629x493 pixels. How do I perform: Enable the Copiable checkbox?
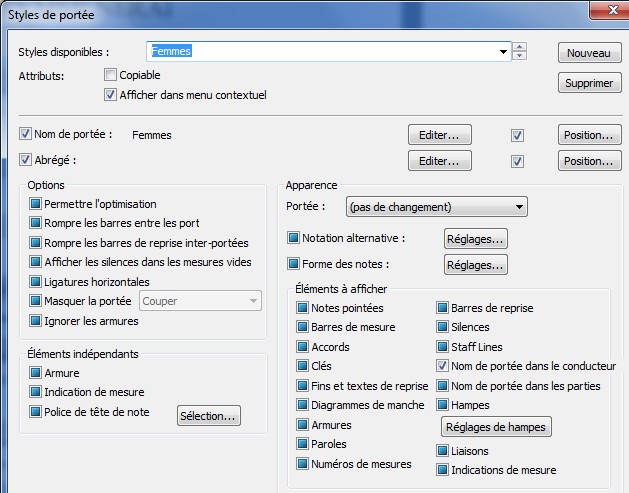pos(111,75)
